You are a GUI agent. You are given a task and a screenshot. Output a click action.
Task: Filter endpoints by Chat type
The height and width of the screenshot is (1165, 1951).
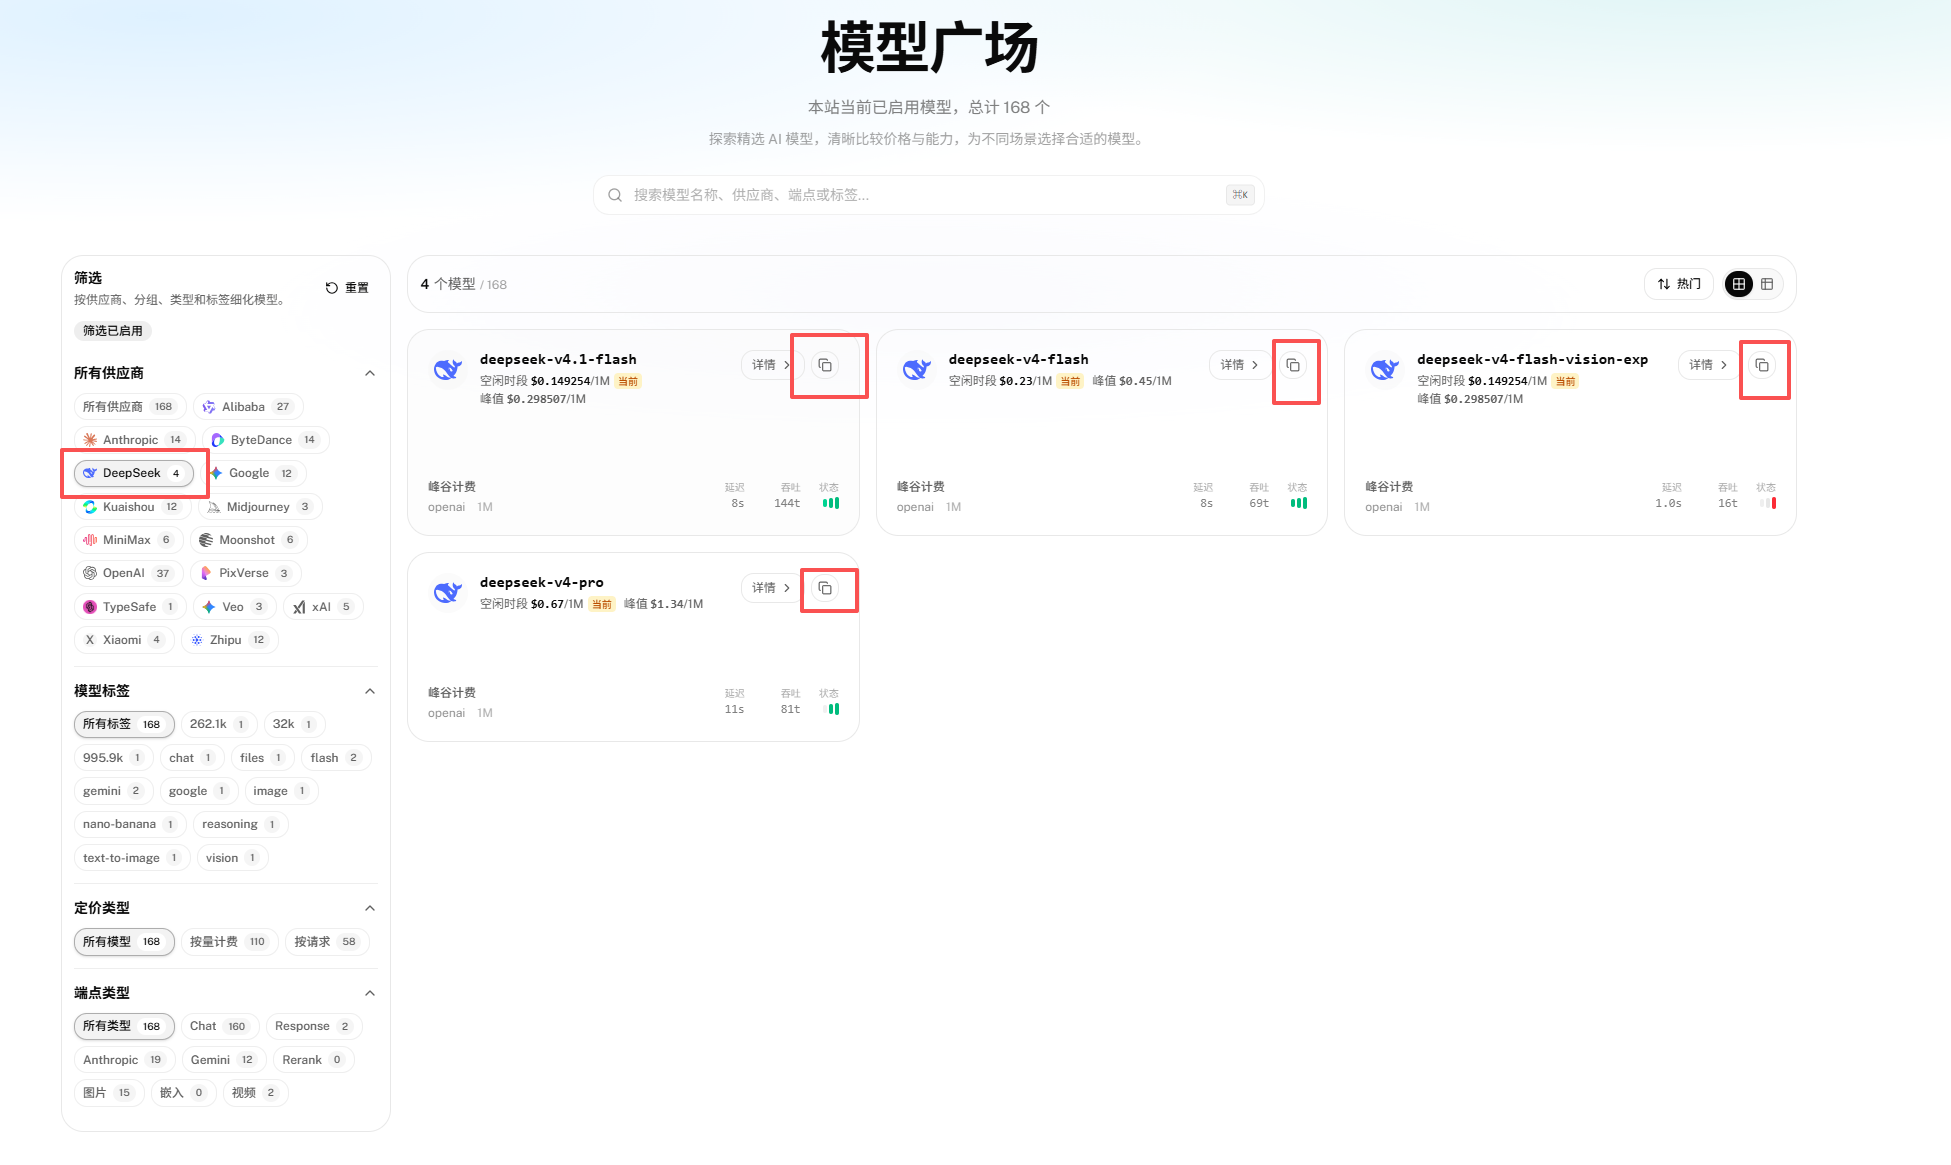219,1026
